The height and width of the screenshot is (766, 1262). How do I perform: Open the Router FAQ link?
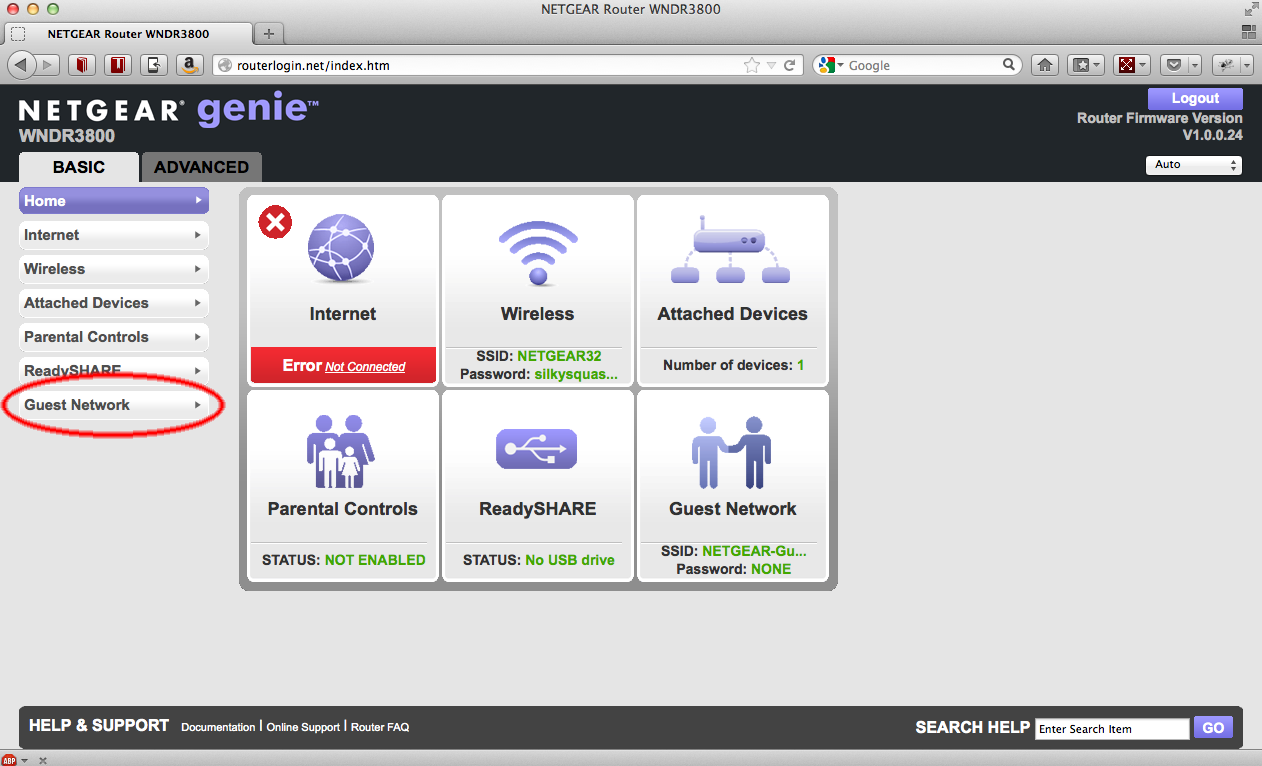(380, 727)
